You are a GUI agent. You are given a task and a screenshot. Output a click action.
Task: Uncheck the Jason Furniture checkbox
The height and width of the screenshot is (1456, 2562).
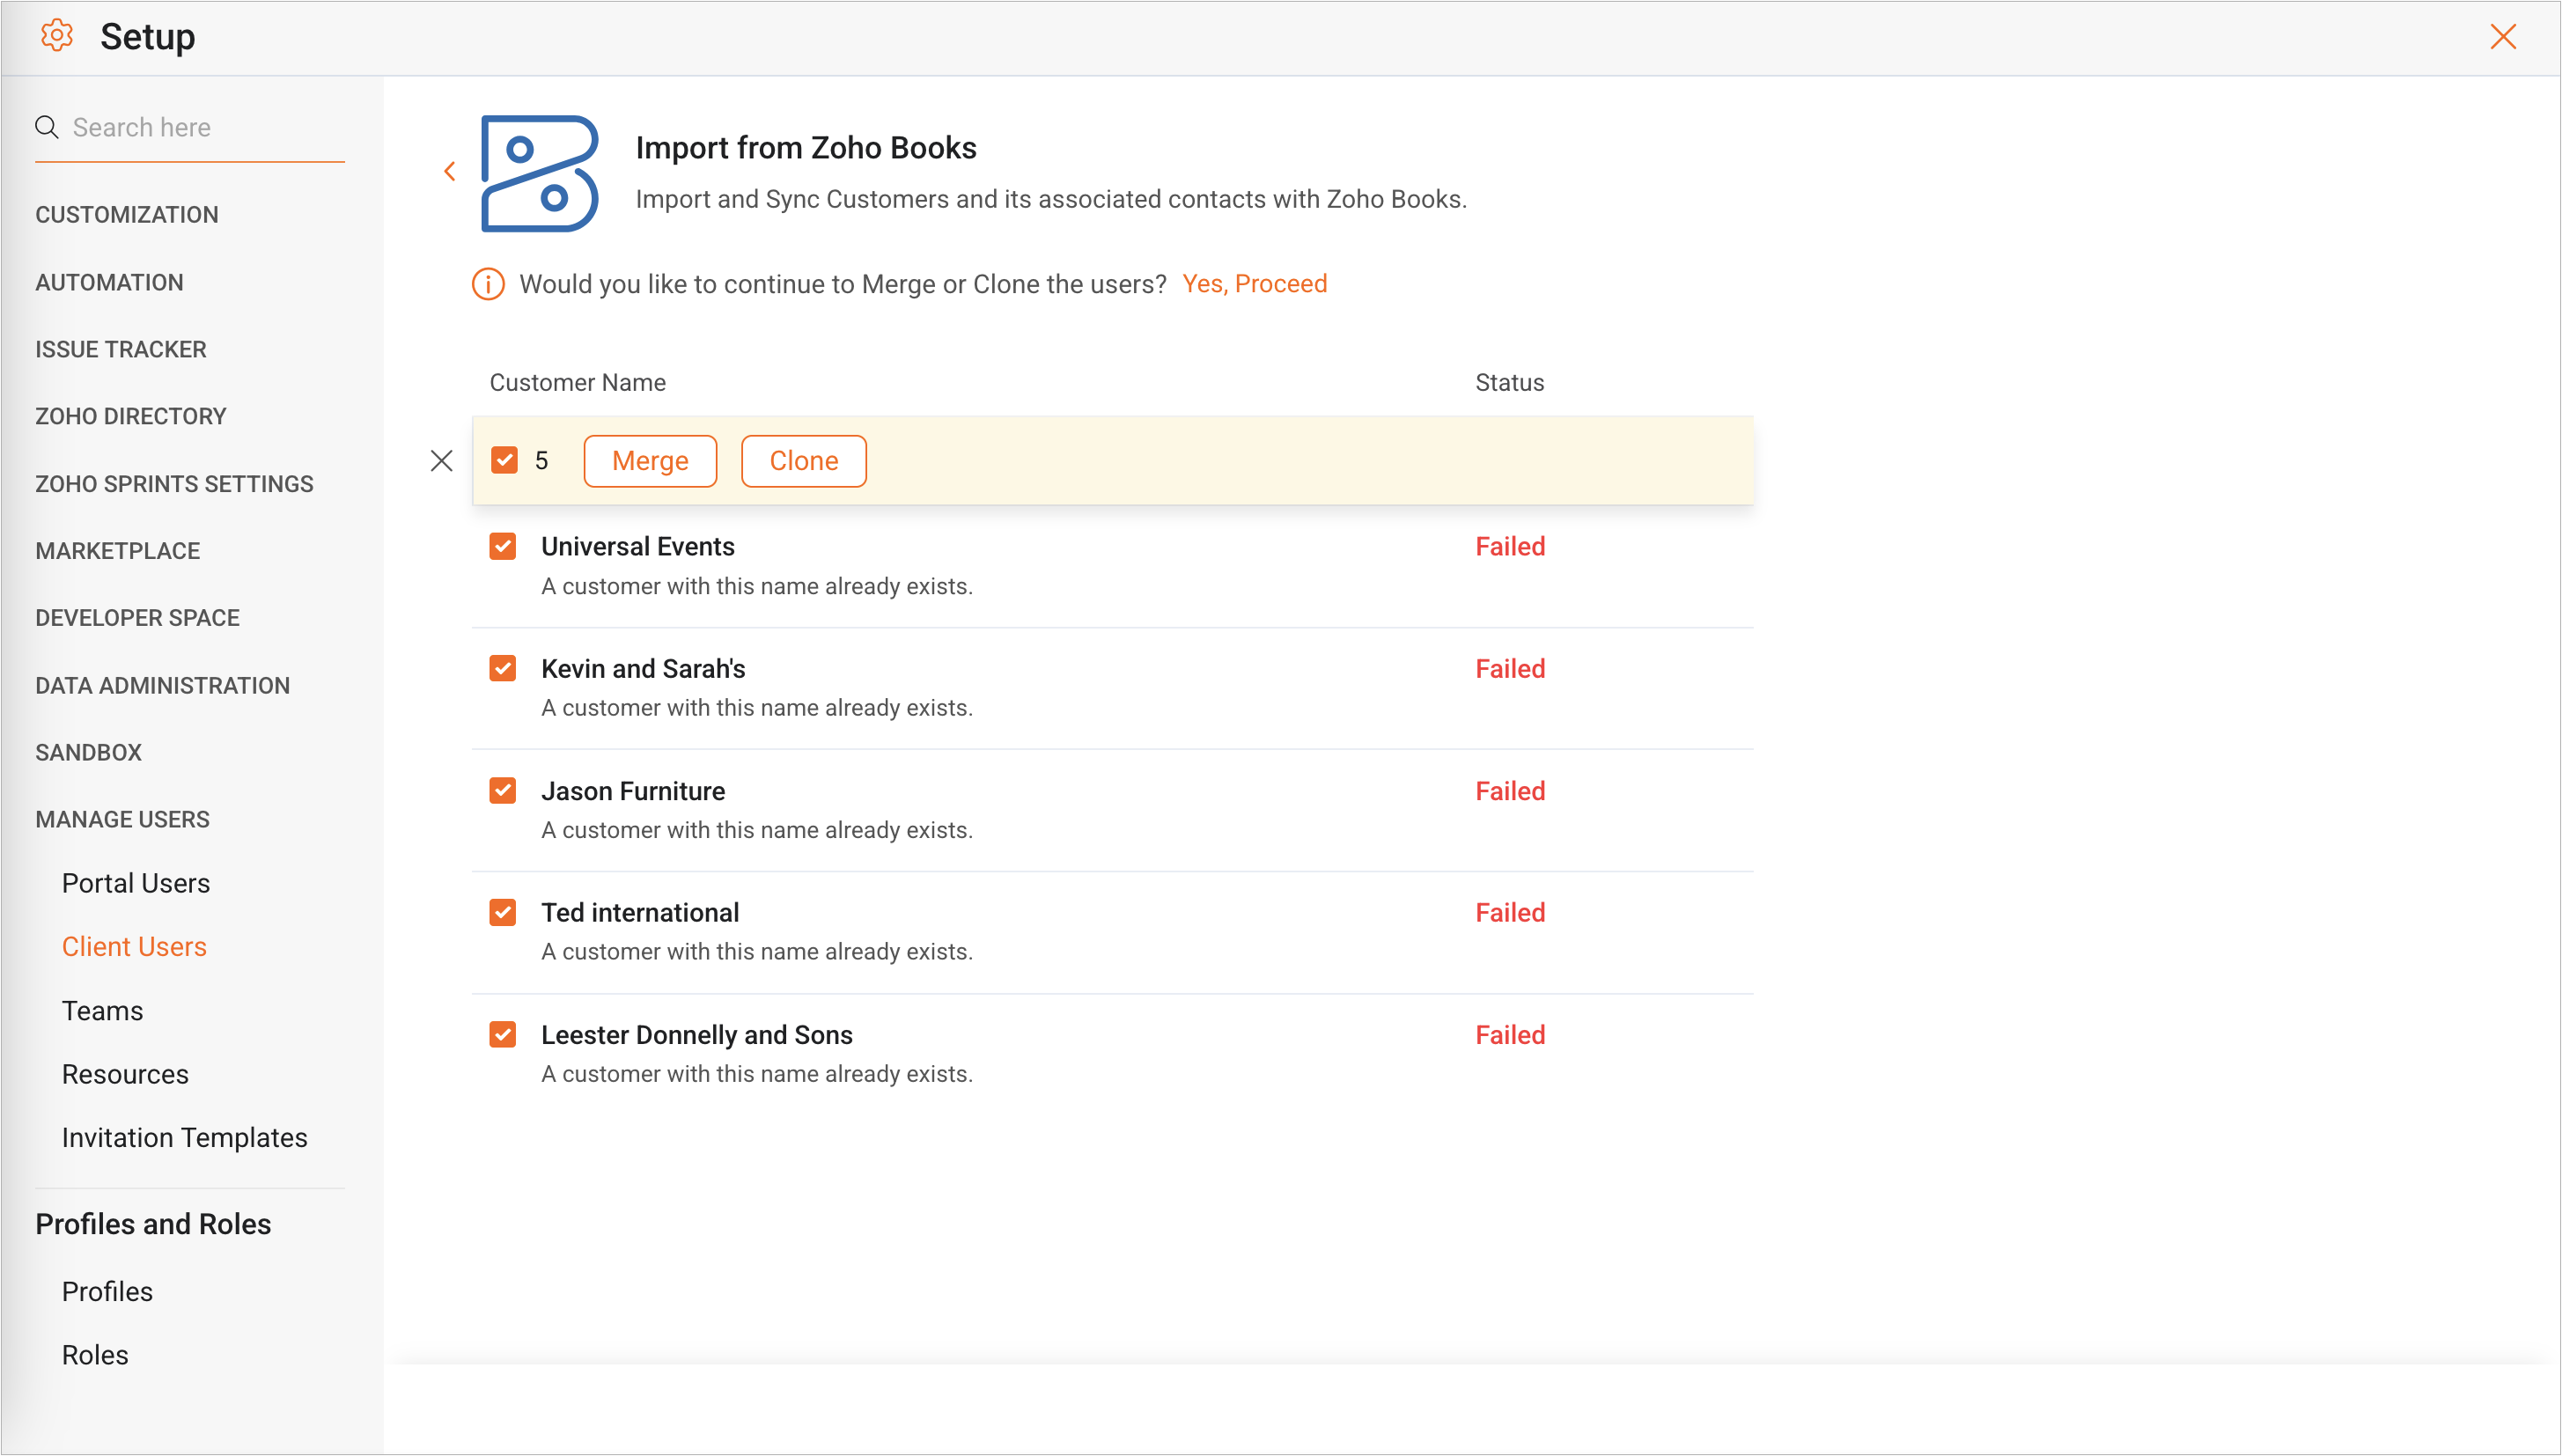pyautogui.click(x=503, y=791)
